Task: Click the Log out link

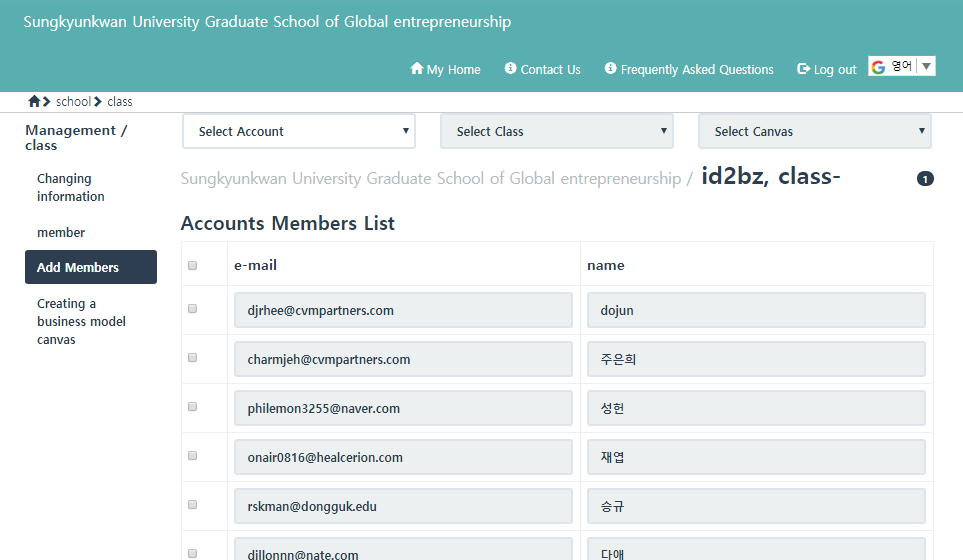Action: click(x=827, y=69)
